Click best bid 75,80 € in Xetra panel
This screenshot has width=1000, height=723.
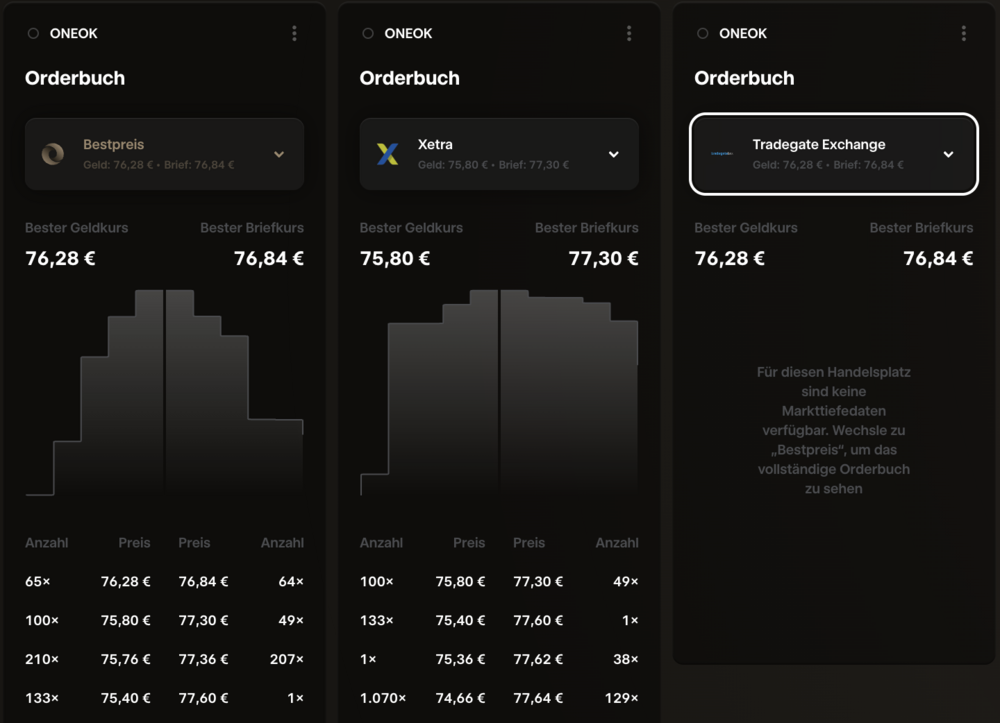(395, 258)
